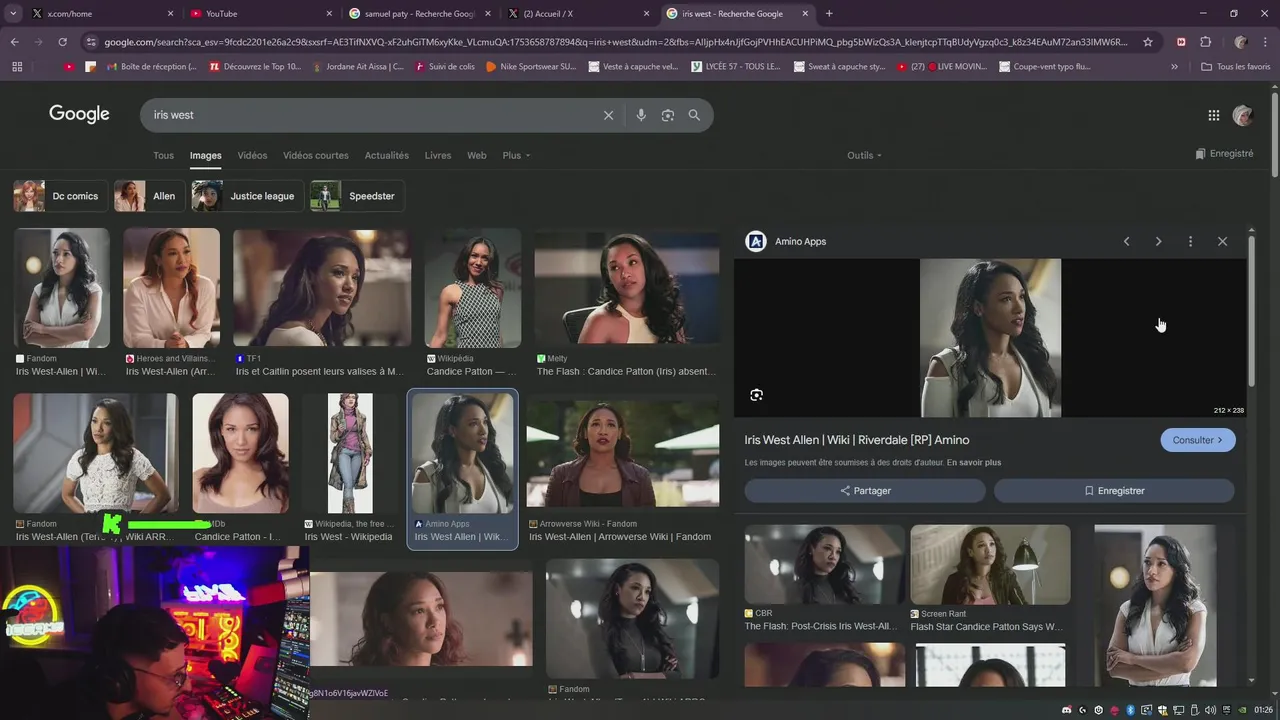
Task: Open the Google apps grid icon
Action: [x=1214, y=115]
